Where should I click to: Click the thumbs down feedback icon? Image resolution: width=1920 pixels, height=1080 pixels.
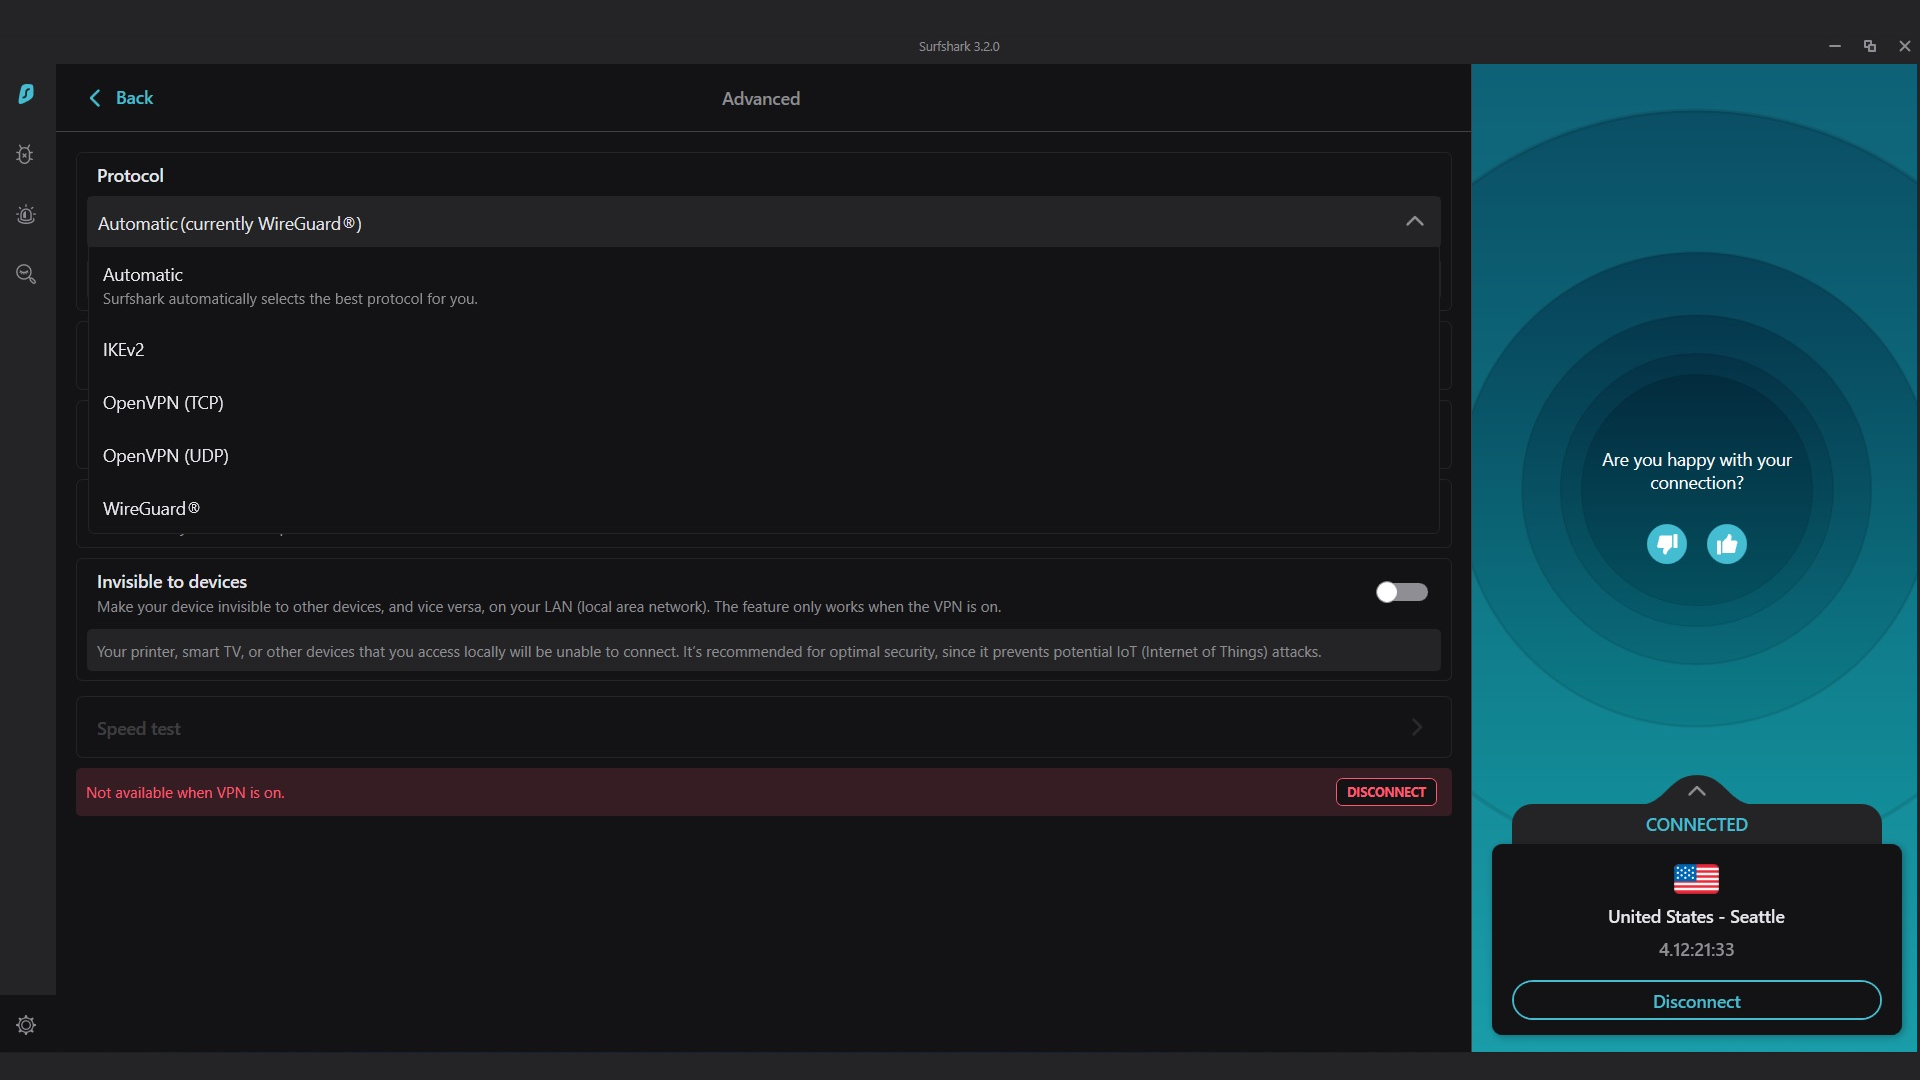point(1666,544)
